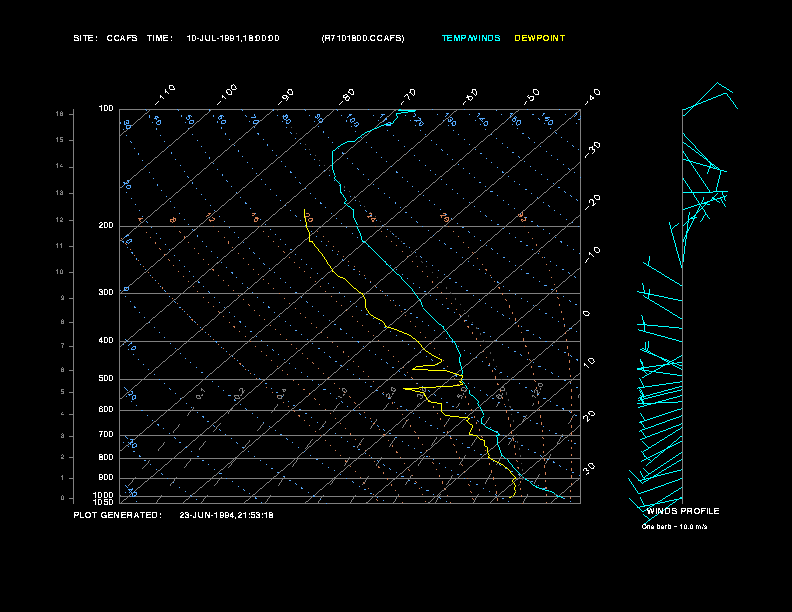The height and width of the screenshot is (612, 792).
Task: Click the left height scale label '2'
Action: (63, 457)
